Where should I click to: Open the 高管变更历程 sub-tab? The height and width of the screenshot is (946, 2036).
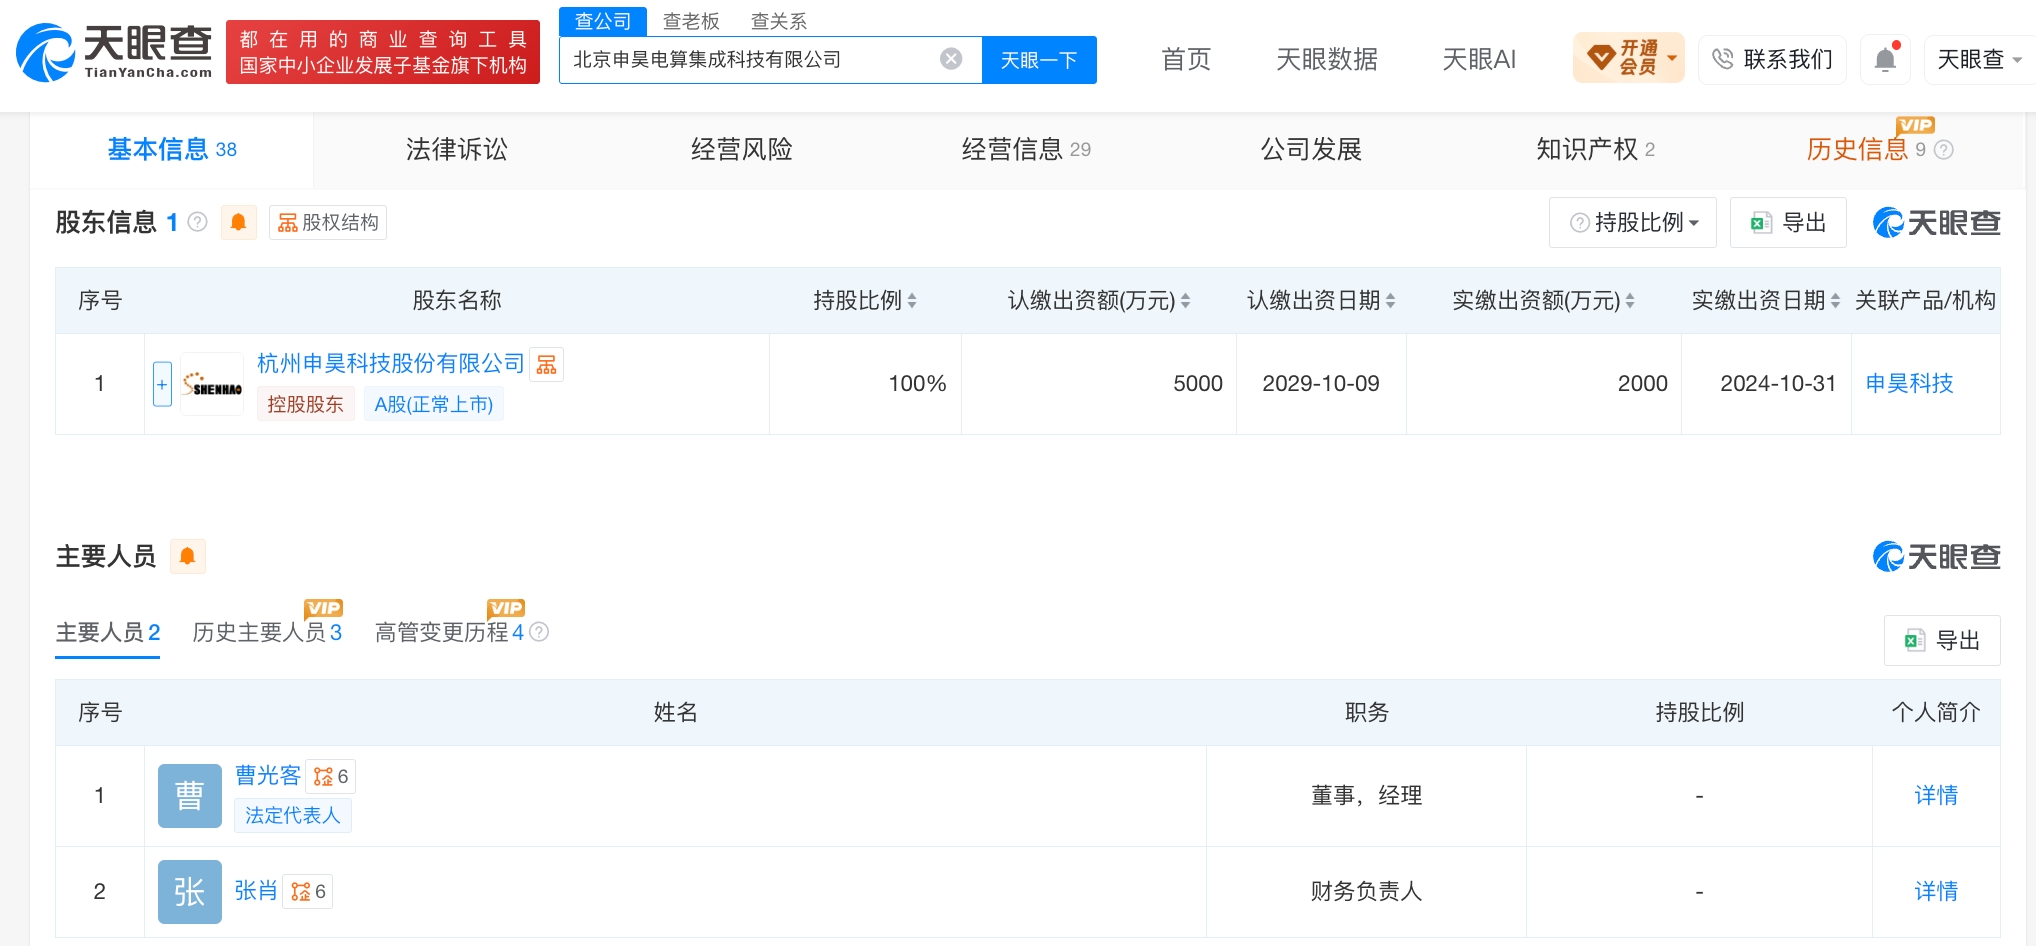coord(449,632)
